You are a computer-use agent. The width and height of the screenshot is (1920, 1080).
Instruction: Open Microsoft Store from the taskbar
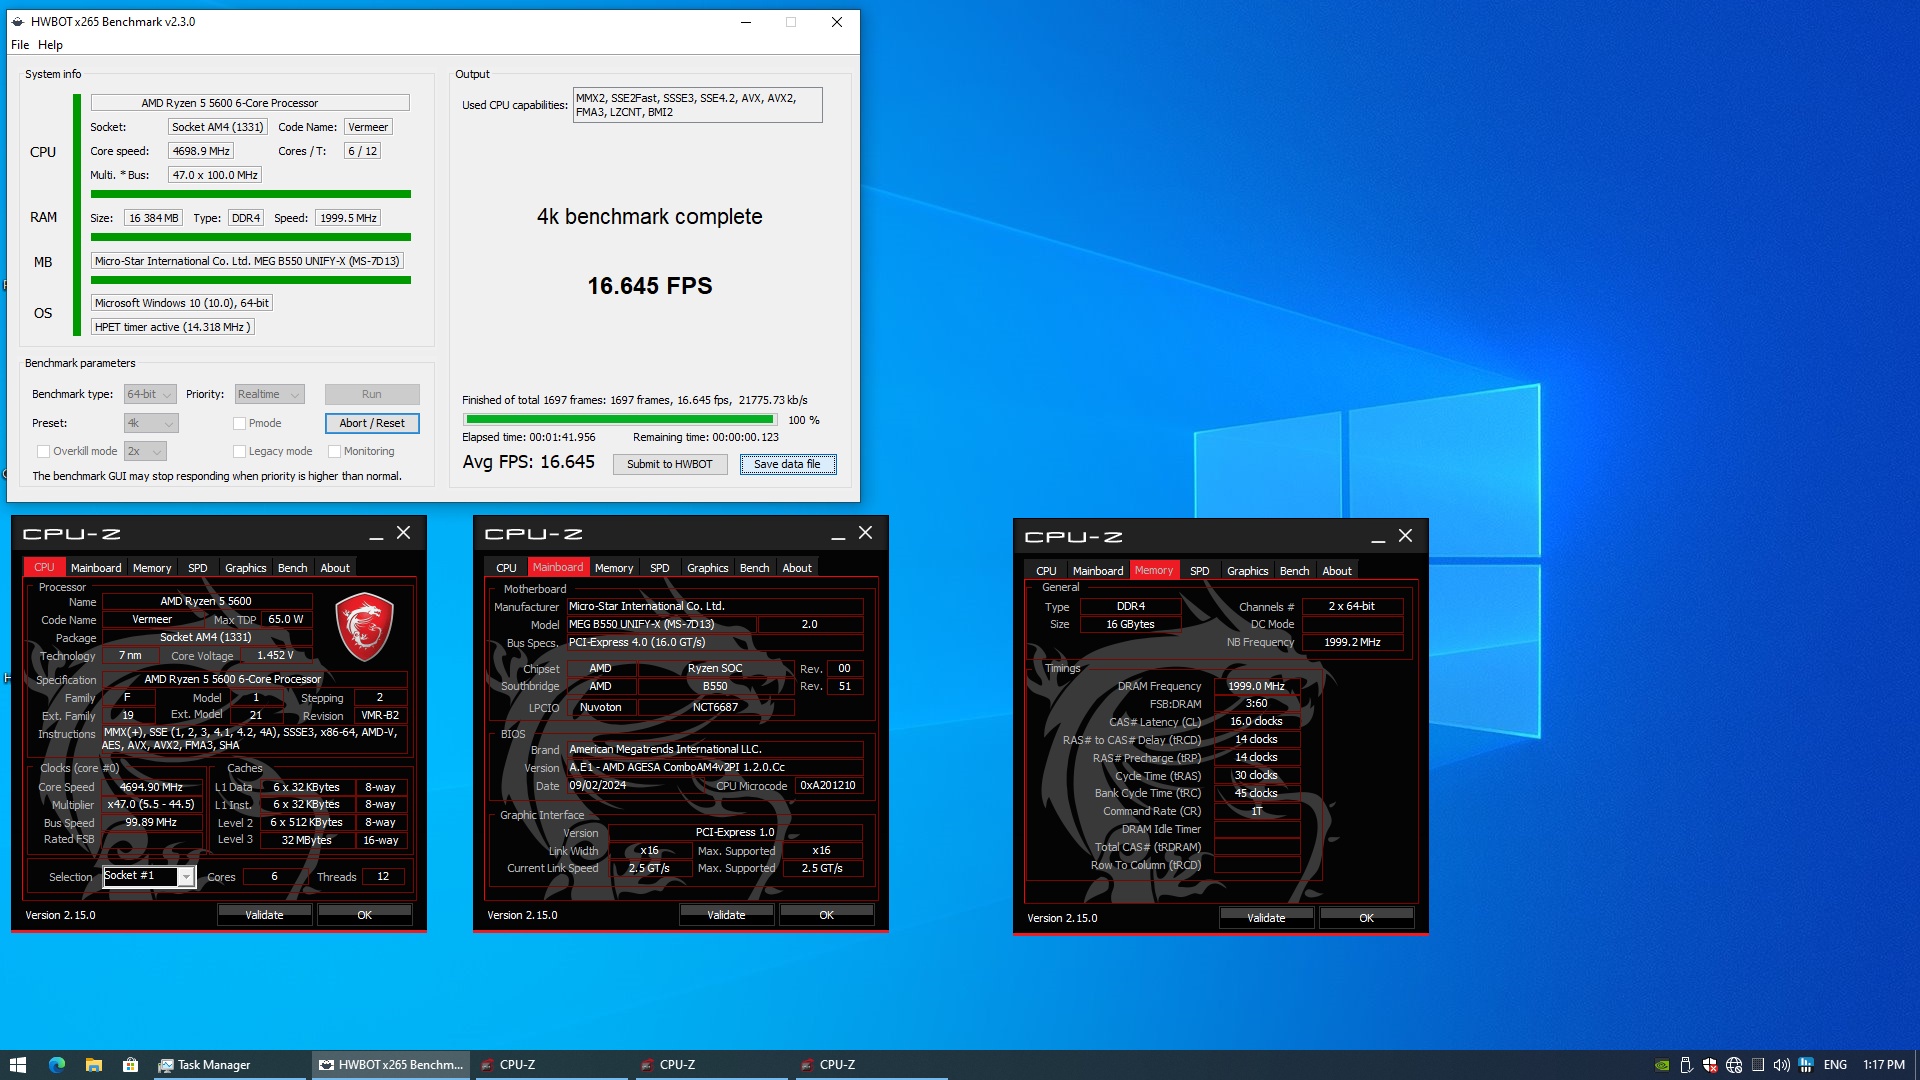130,1065
